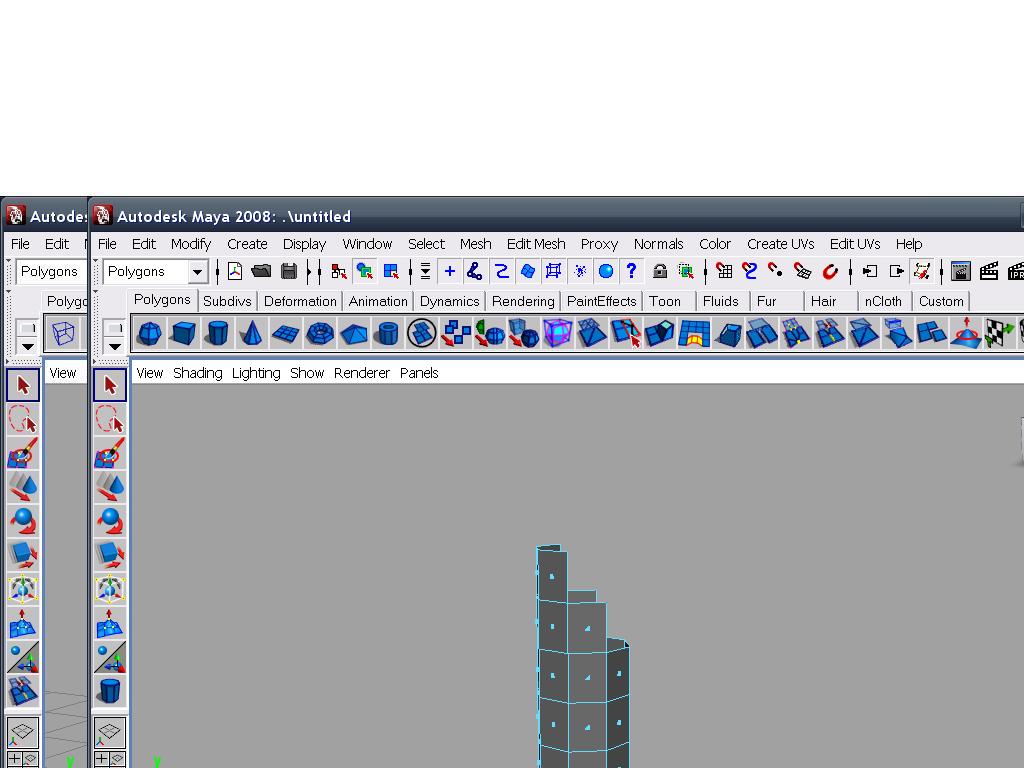The image size is (1024, 768).
Task: Click the UV checkerboard shelf icon
Action: click(999, 333)
